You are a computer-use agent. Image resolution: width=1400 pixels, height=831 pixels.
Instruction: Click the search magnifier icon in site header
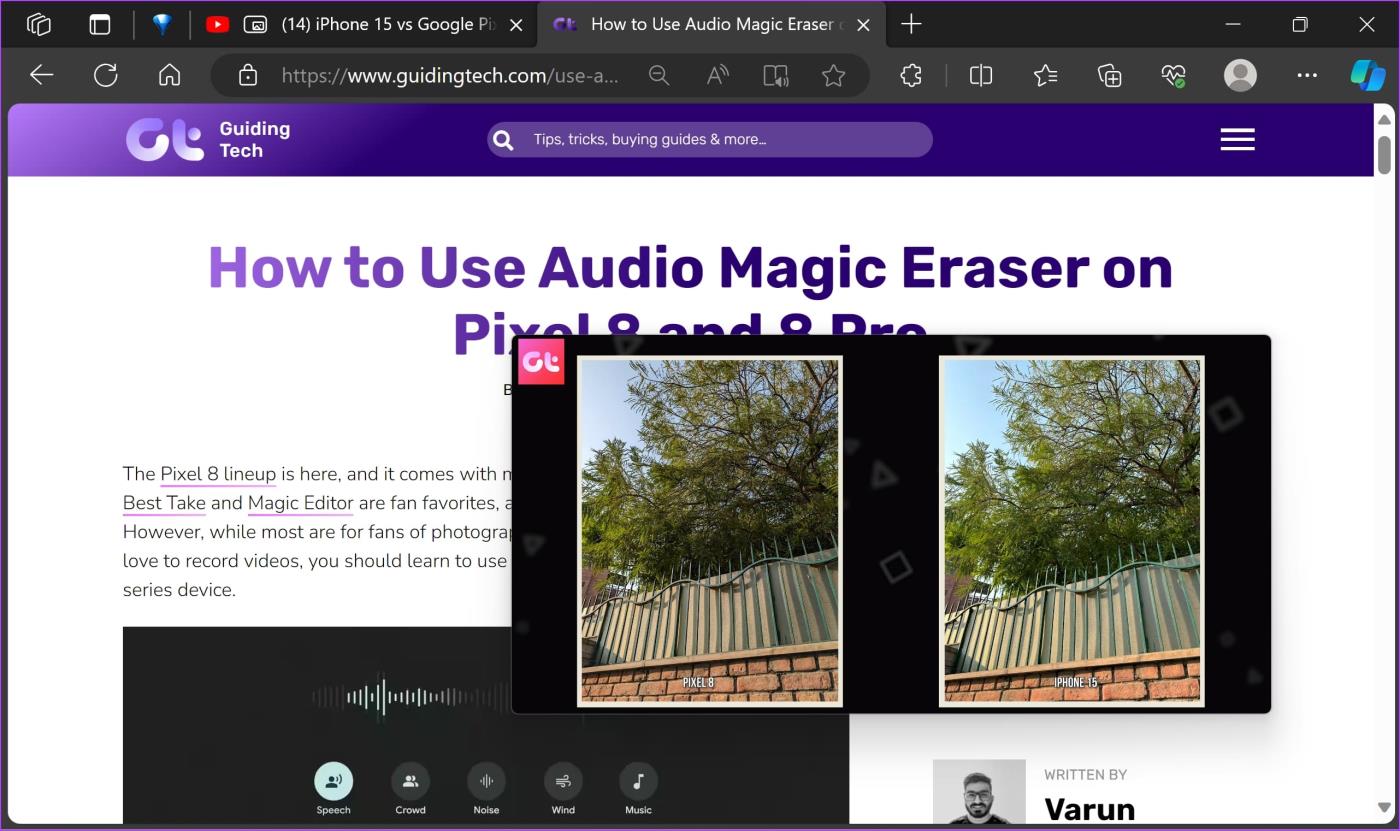point(503,140)
